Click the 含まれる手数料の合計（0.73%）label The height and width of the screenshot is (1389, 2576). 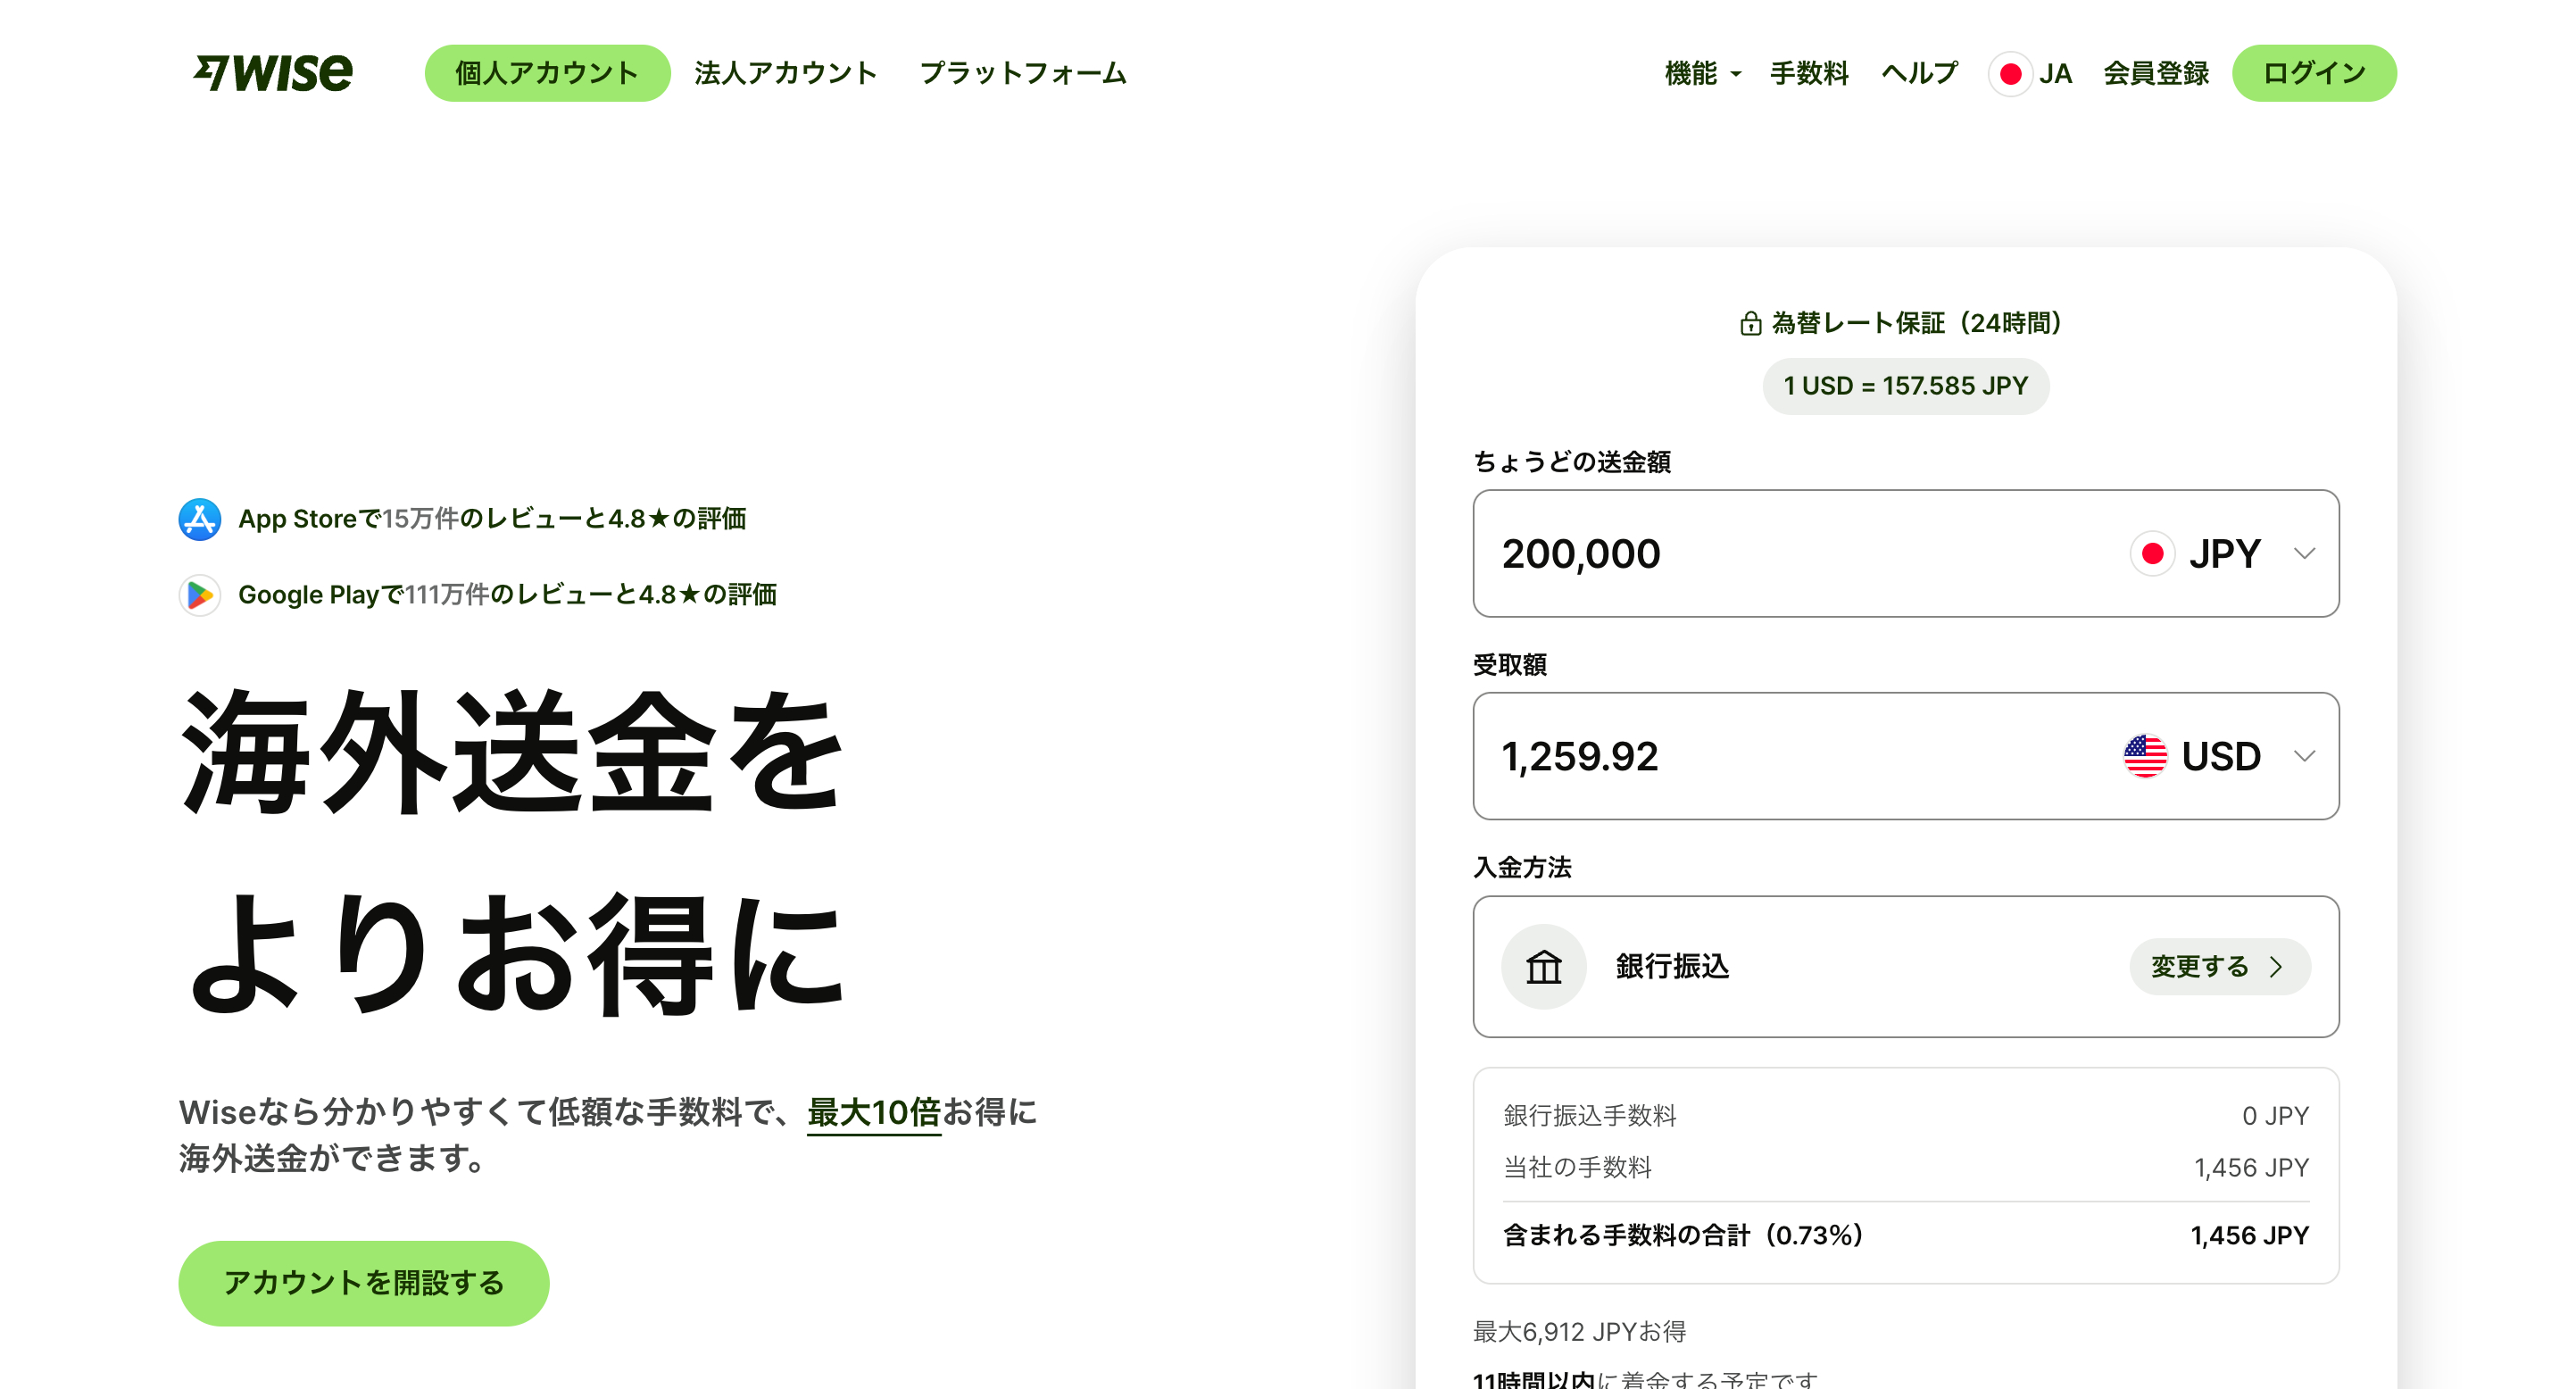1684,1236
